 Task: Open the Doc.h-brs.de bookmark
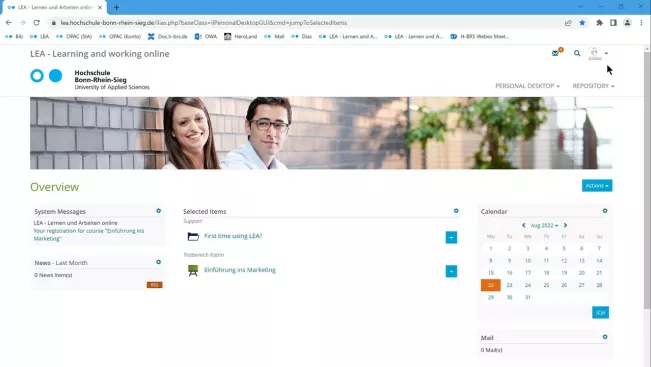point(167,37)
